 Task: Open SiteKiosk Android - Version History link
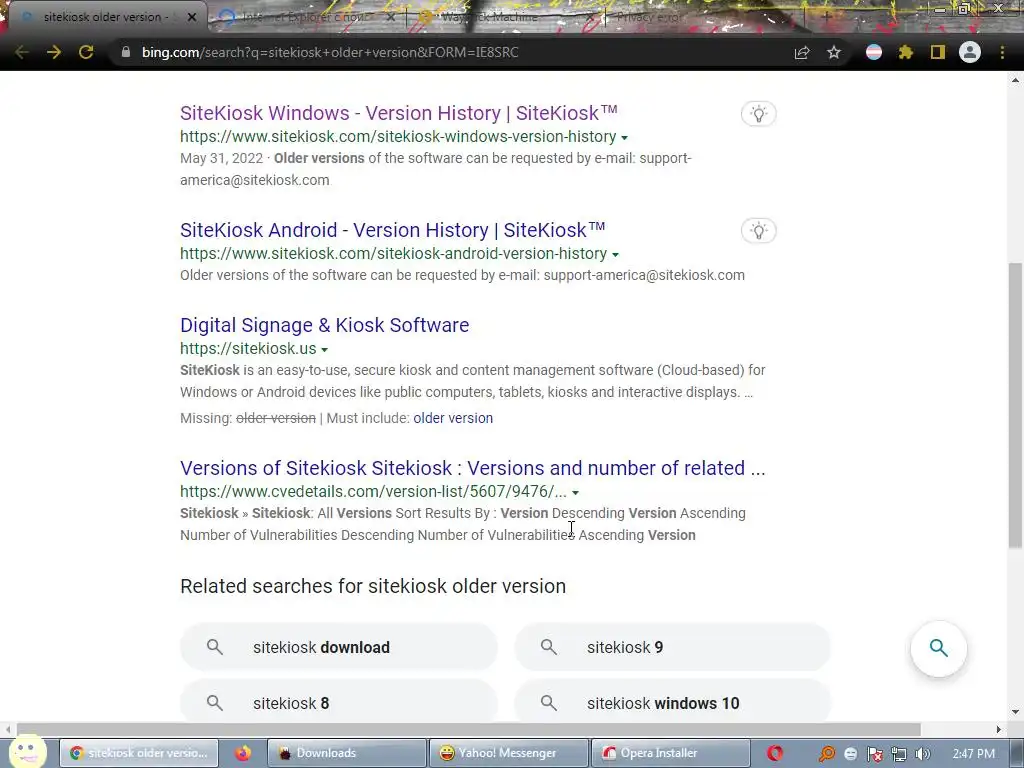coord(392,230)
